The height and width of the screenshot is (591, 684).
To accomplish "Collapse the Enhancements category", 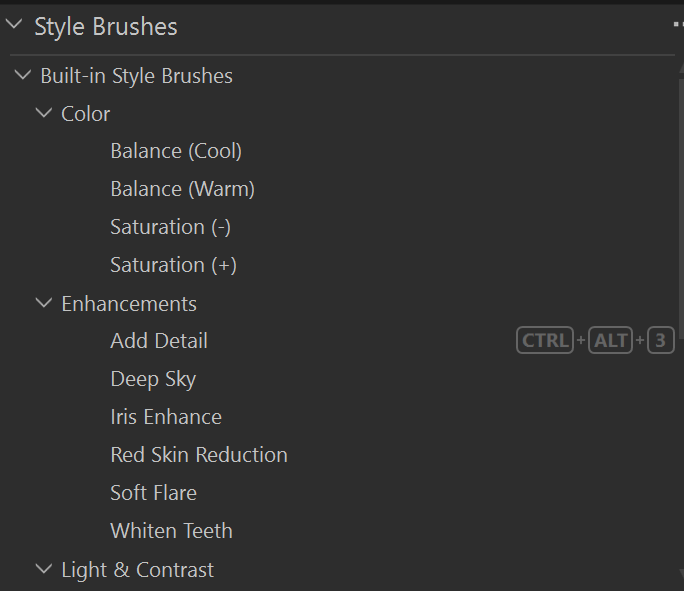I will 44,303.
